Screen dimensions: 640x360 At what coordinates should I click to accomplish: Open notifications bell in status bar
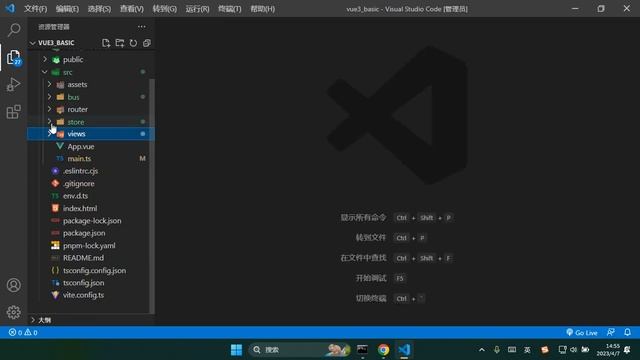coord(627,333)
